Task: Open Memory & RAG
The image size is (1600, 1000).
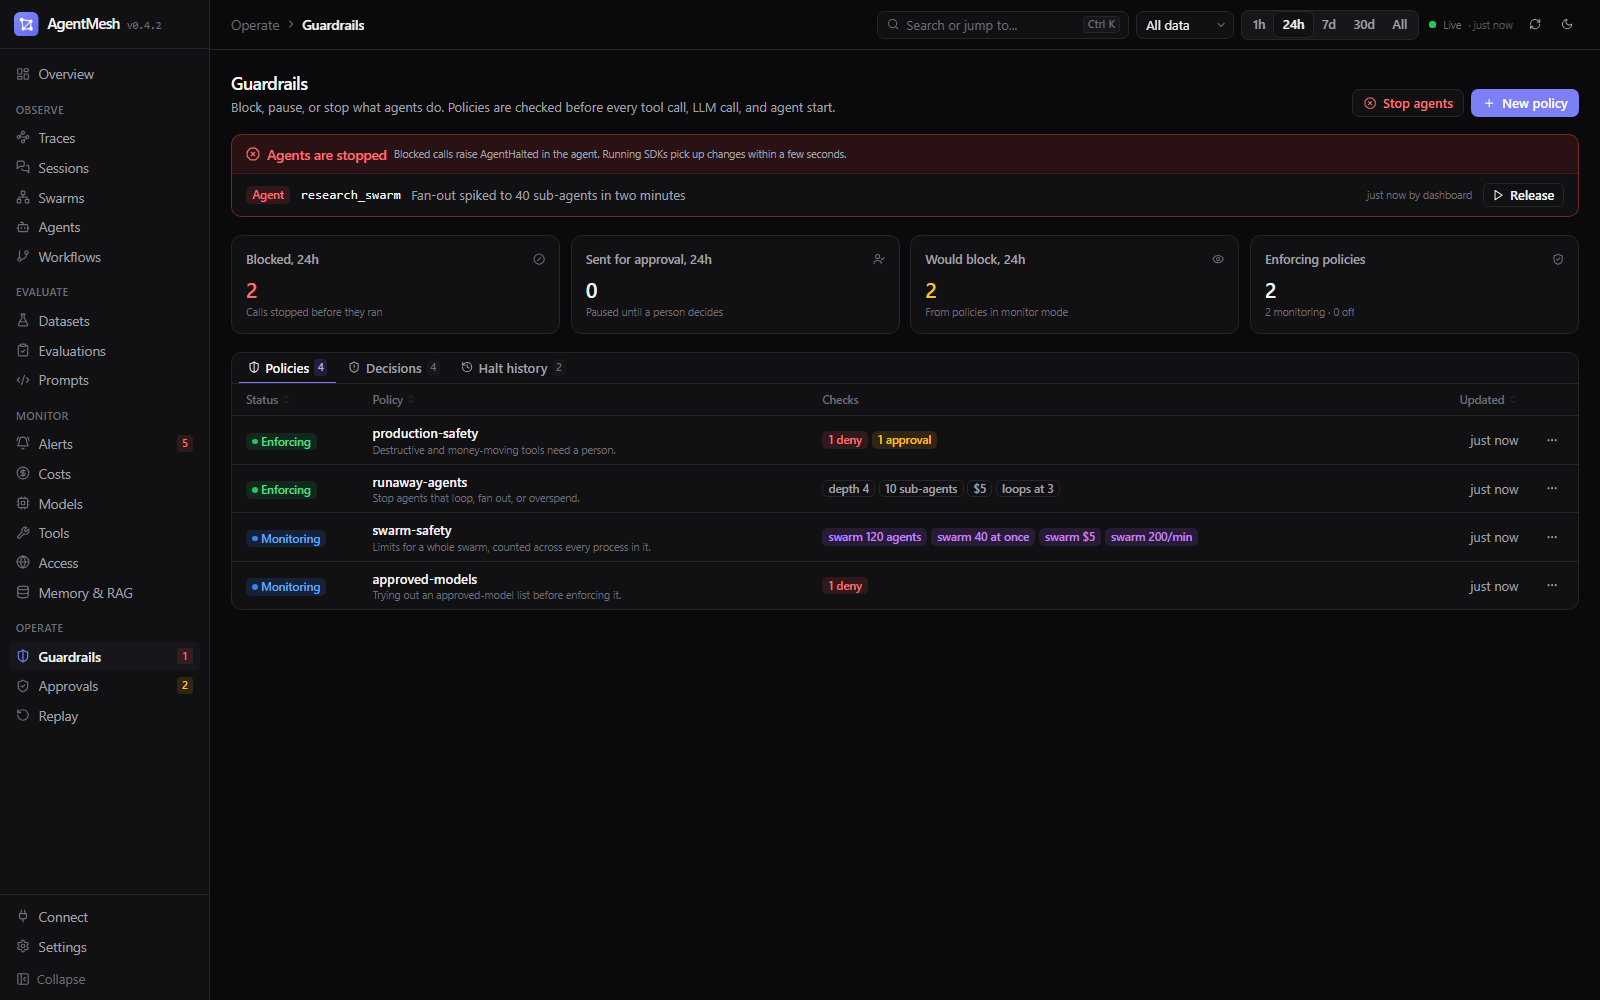Action: (104, 593)
